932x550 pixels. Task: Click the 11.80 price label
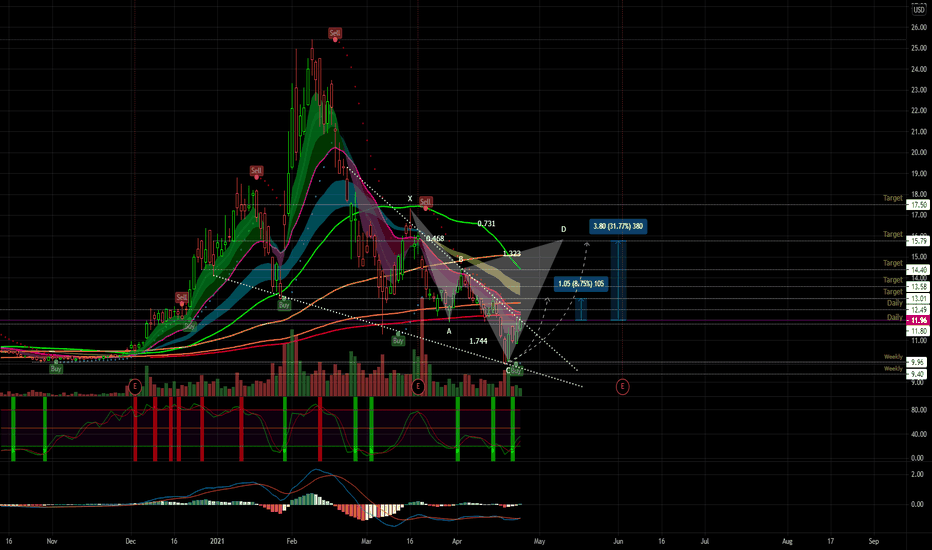pos(917,331)
